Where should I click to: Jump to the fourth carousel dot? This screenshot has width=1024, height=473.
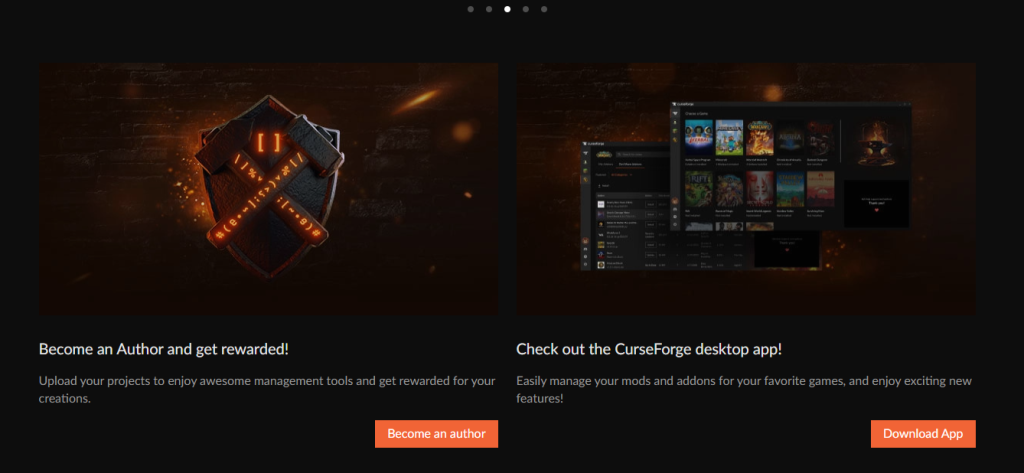coord(526,9)
